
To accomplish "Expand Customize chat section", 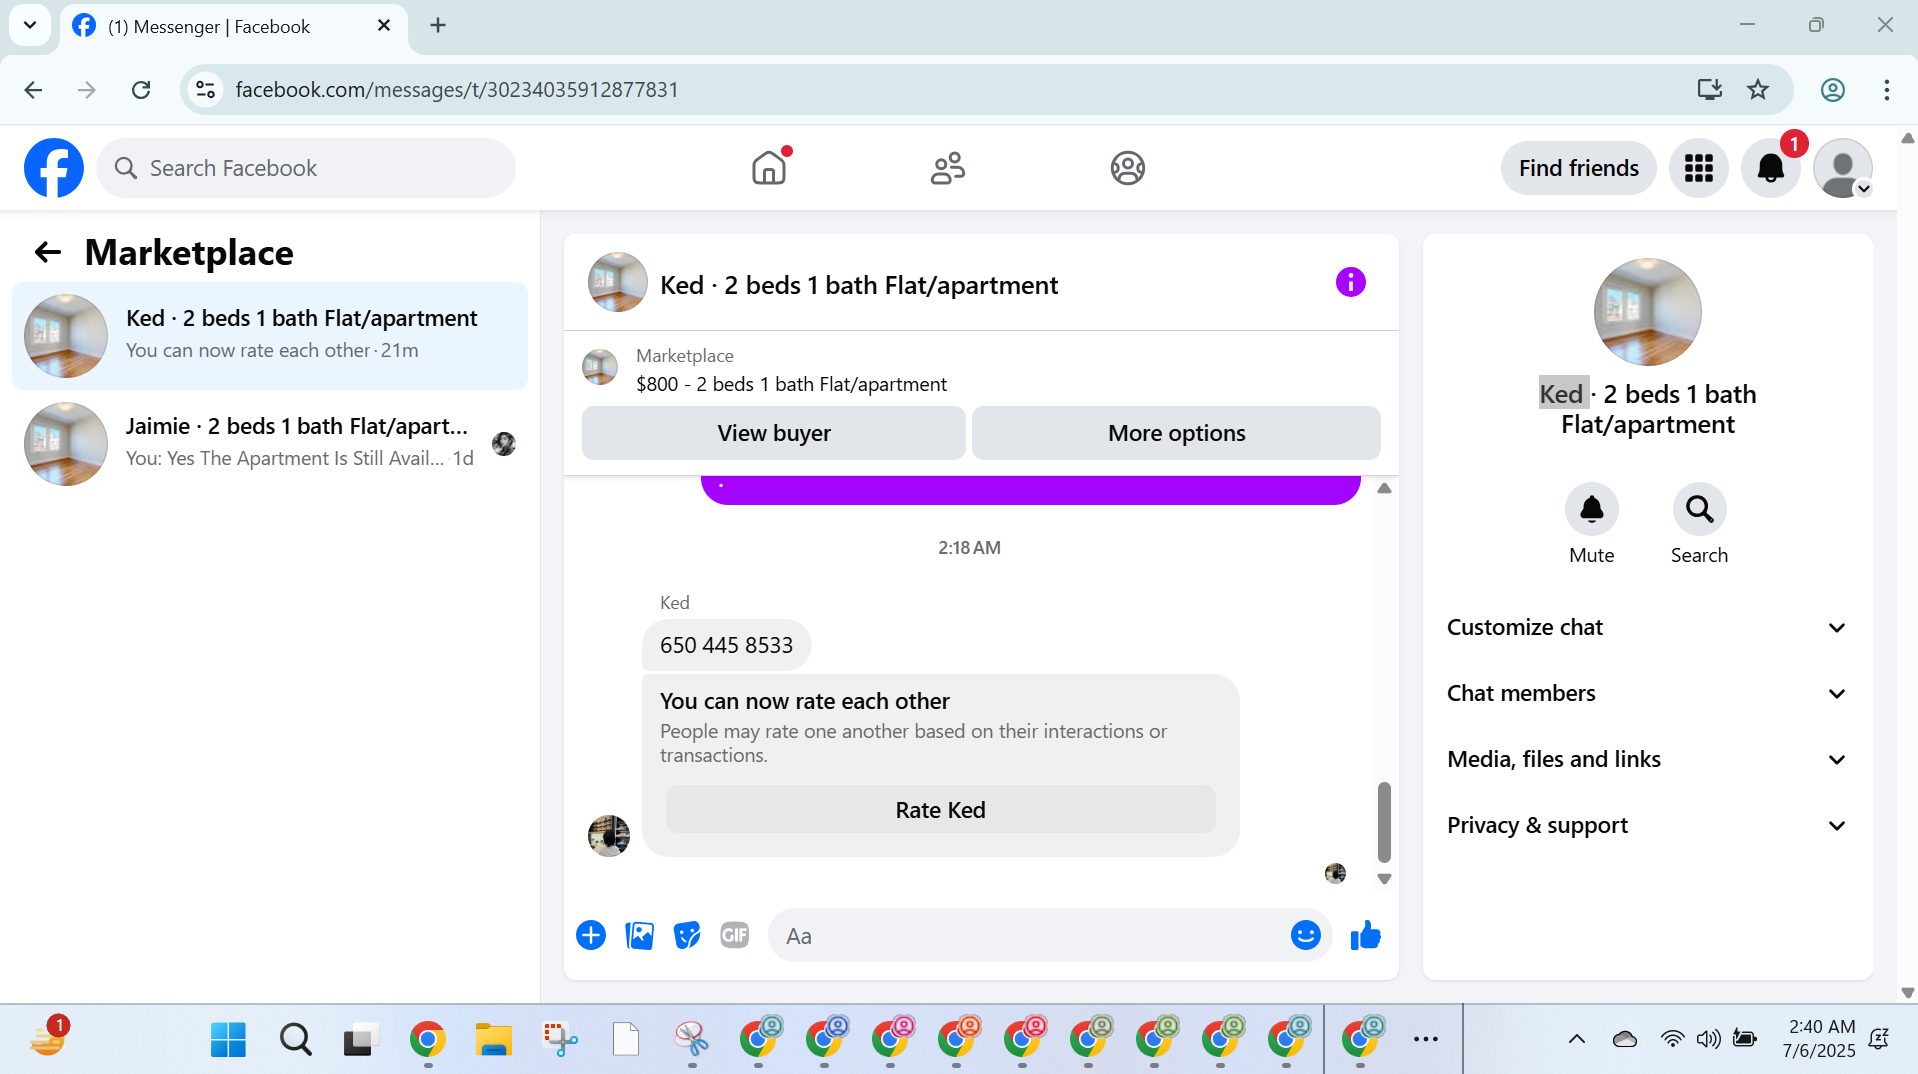I will point(1647,627).
